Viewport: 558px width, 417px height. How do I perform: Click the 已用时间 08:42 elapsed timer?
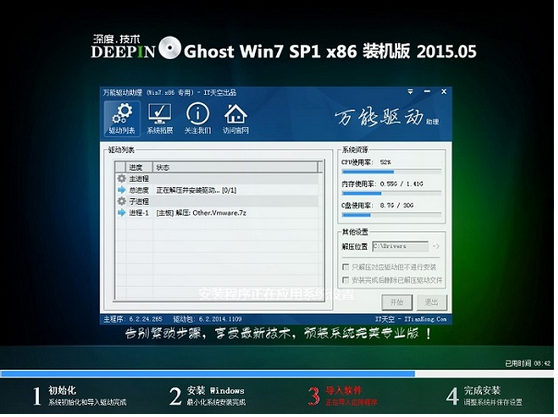pos(528,363)
